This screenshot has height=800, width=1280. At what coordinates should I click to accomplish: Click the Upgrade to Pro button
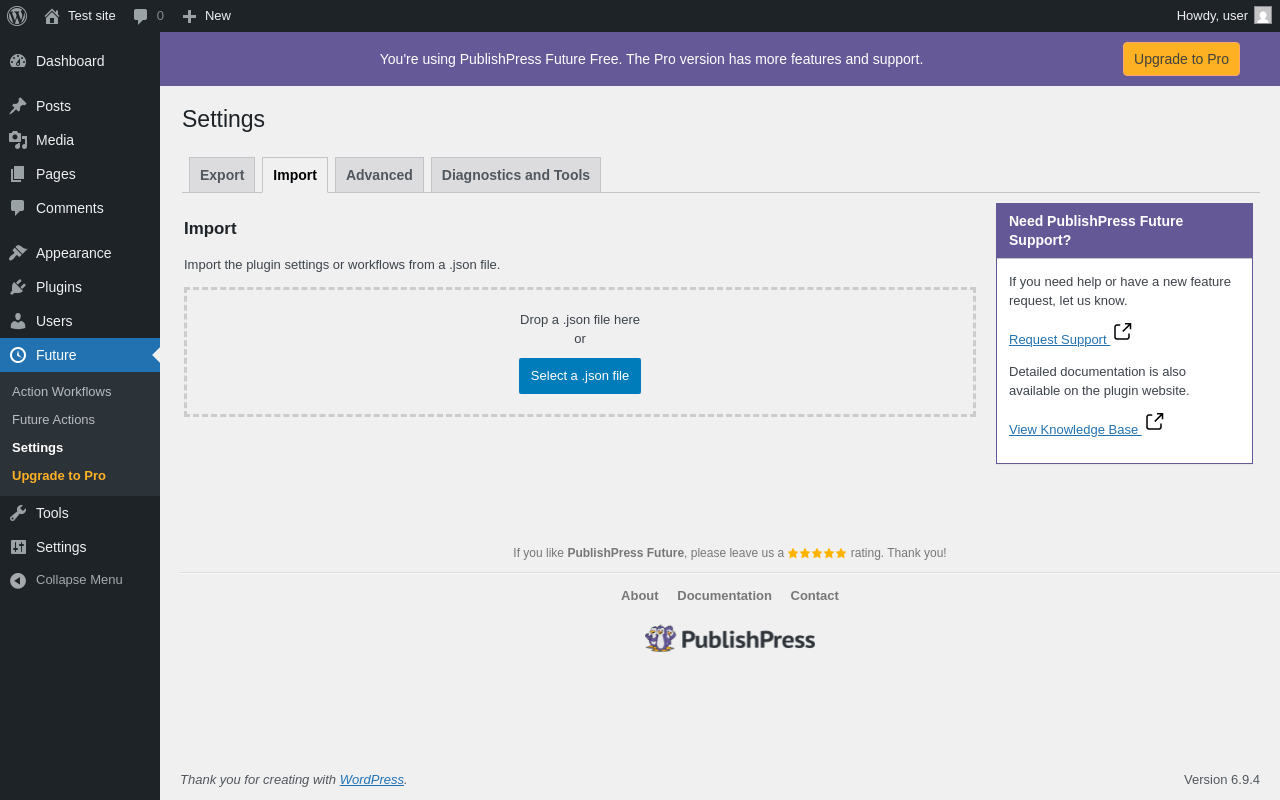pyautogui.click(x=1181, y=59)
